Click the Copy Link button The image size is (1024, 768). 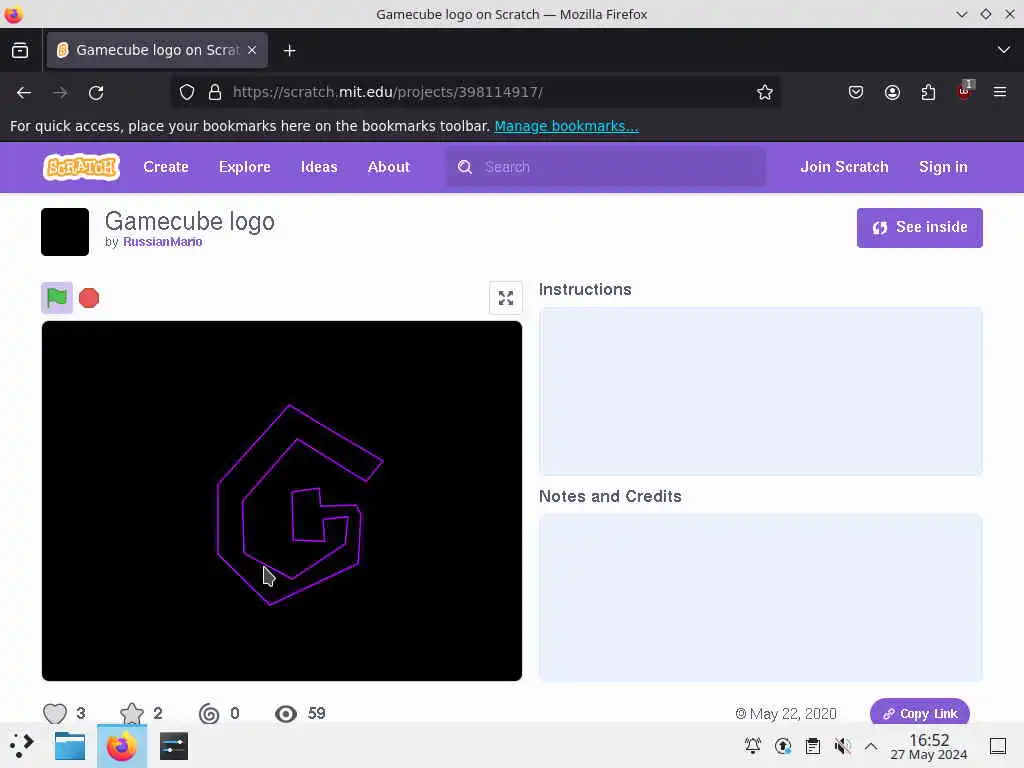(920, 713)
